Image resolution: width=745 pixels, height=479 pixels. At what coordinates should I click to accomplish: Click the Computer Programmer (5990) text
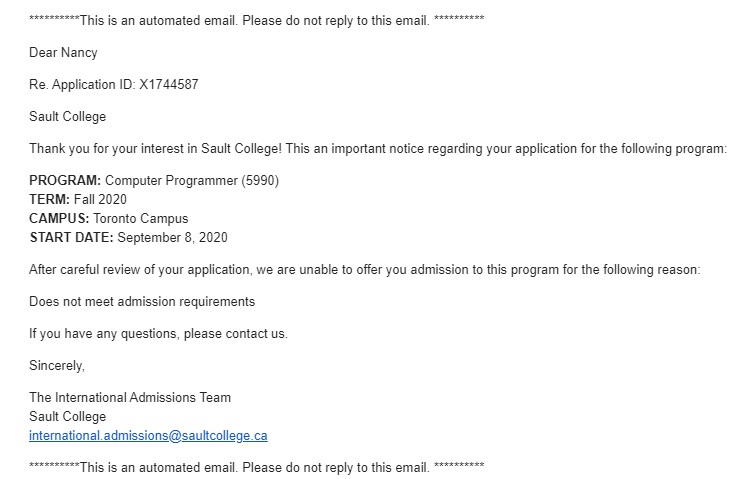[192, 181]
